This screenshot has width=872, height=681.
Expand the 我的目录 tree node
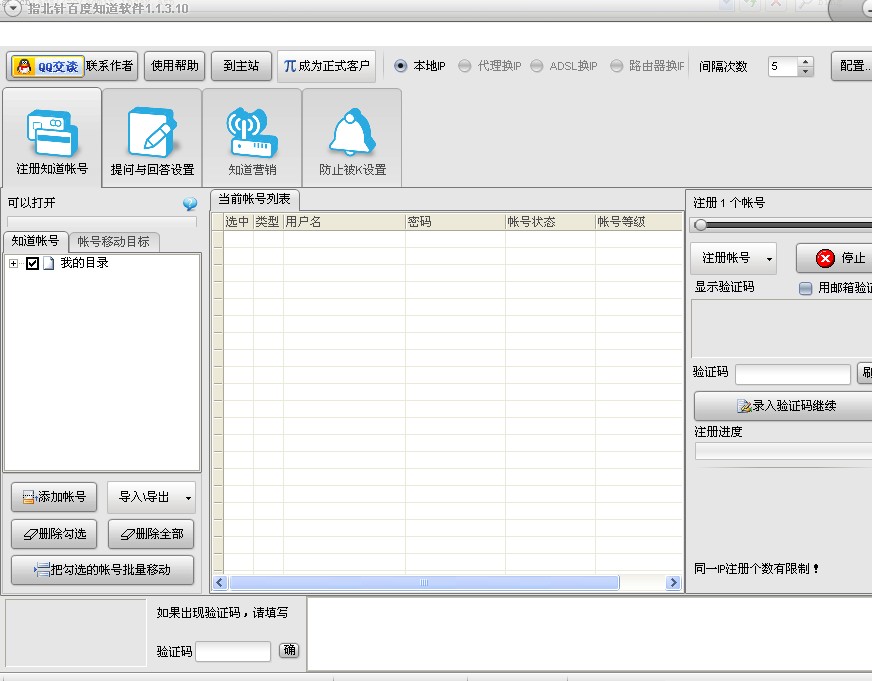point(14,264)
